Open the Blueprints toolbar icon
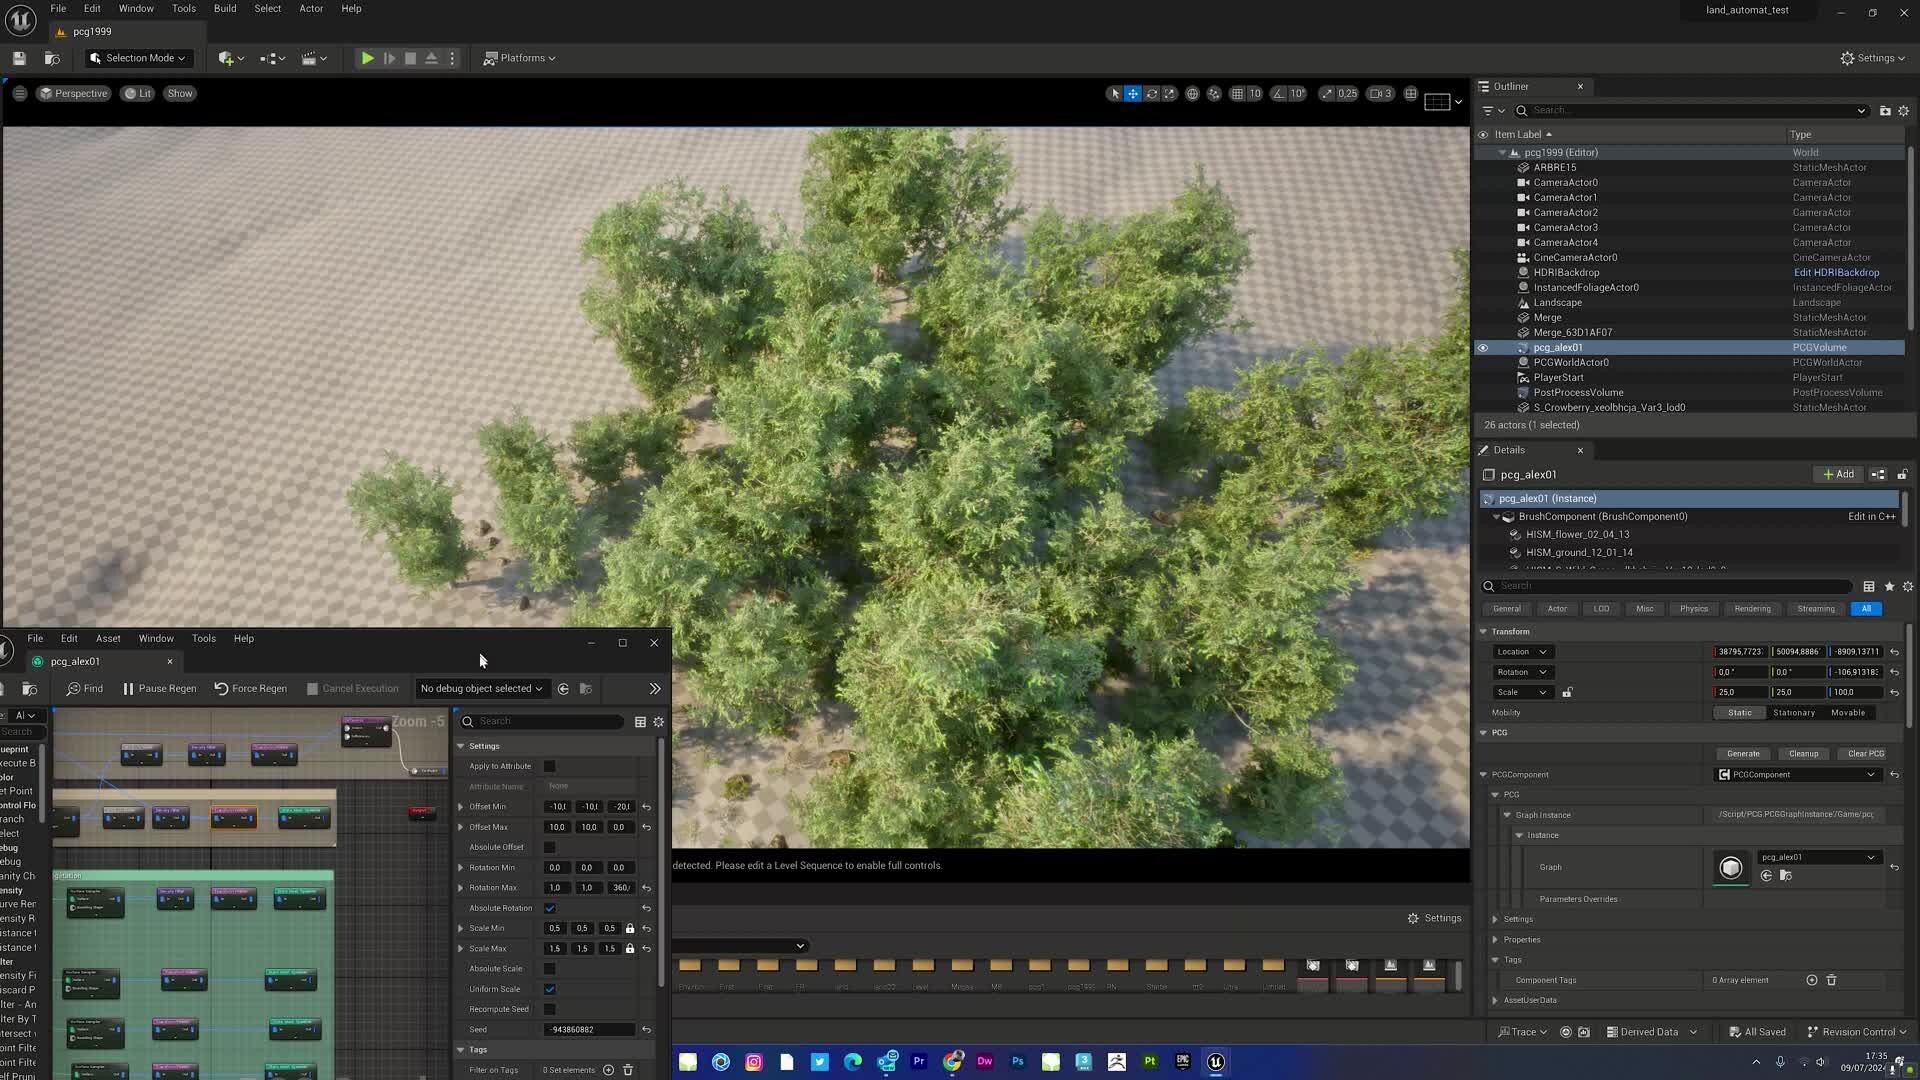The image size is (1920, 1080). 268,57
